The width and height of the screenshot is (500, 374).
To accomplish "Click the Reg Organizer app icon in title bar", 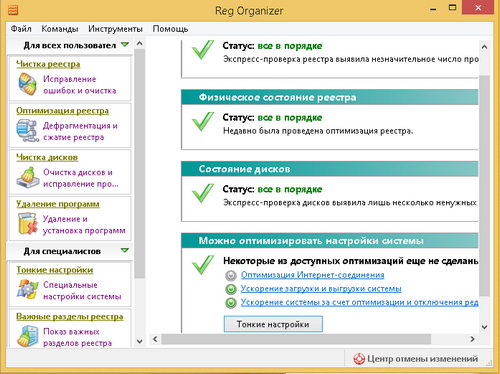I will tap(13, 10).
